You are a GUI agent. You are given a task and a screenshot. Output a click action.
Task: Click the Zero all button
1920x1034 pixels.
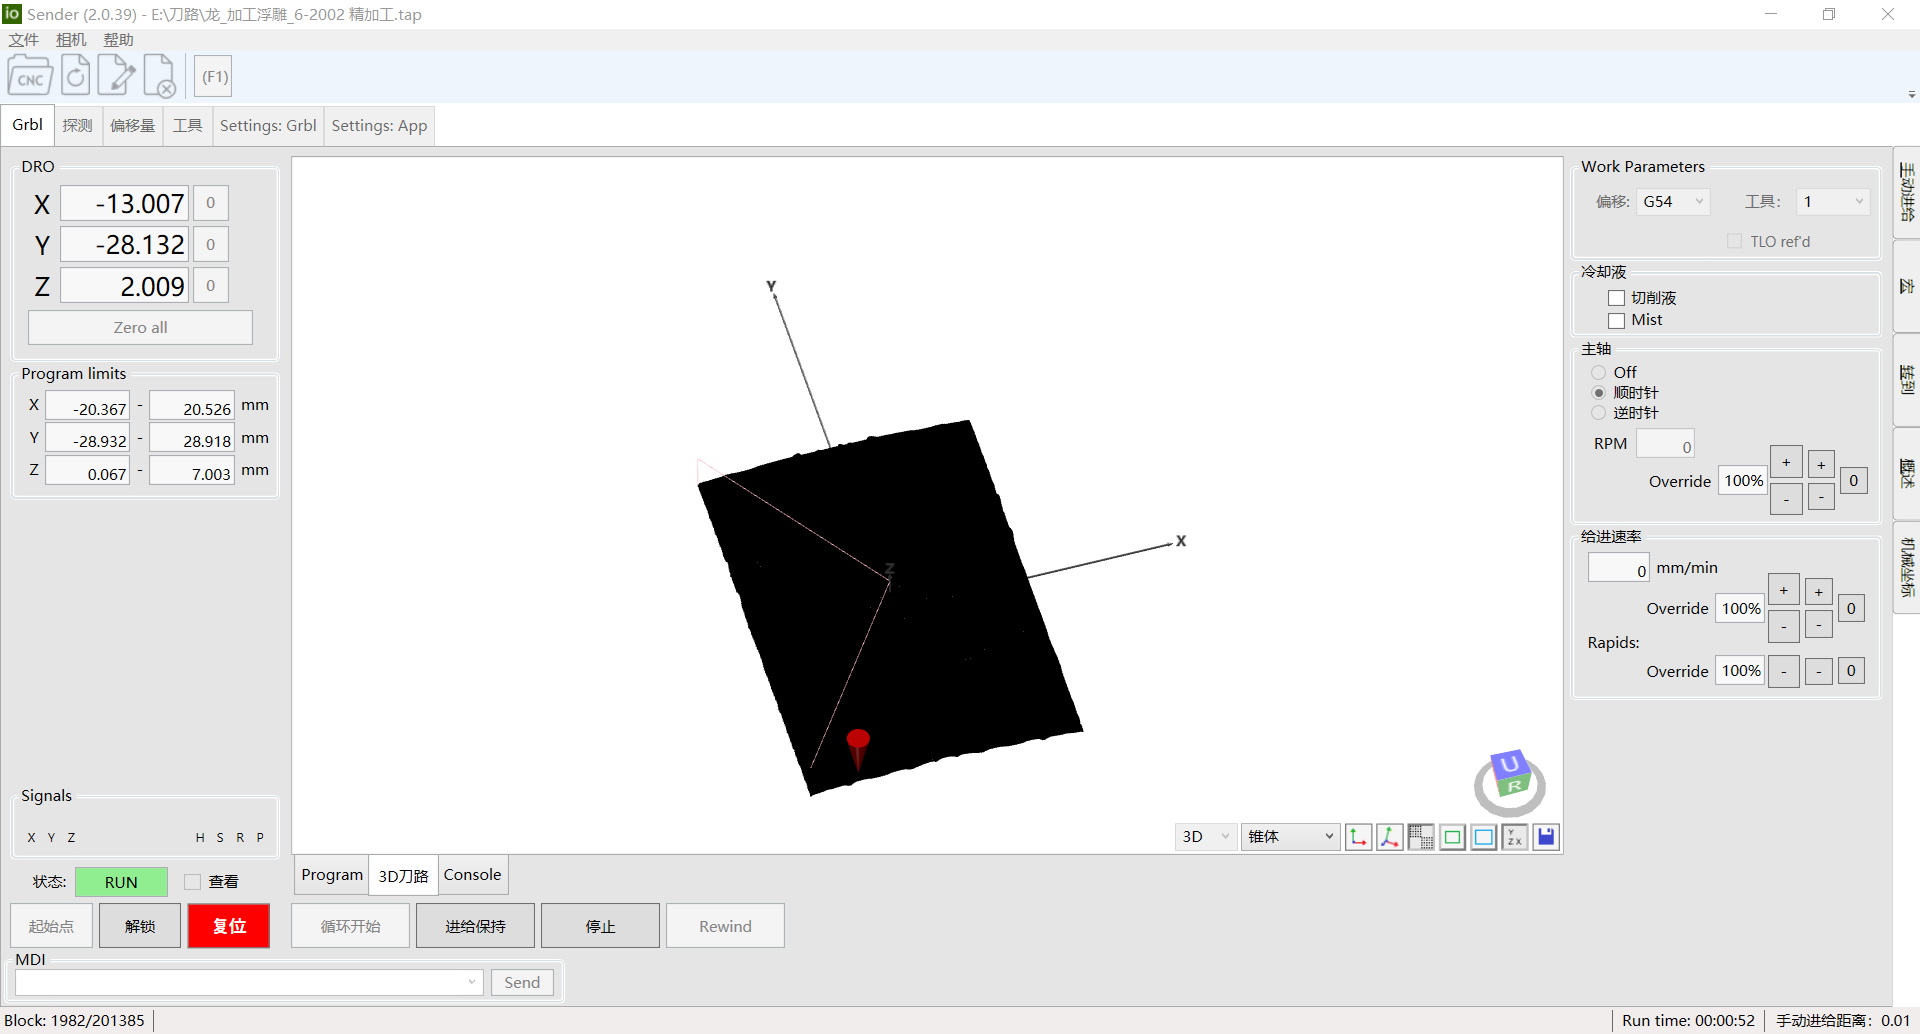point(140,328)
